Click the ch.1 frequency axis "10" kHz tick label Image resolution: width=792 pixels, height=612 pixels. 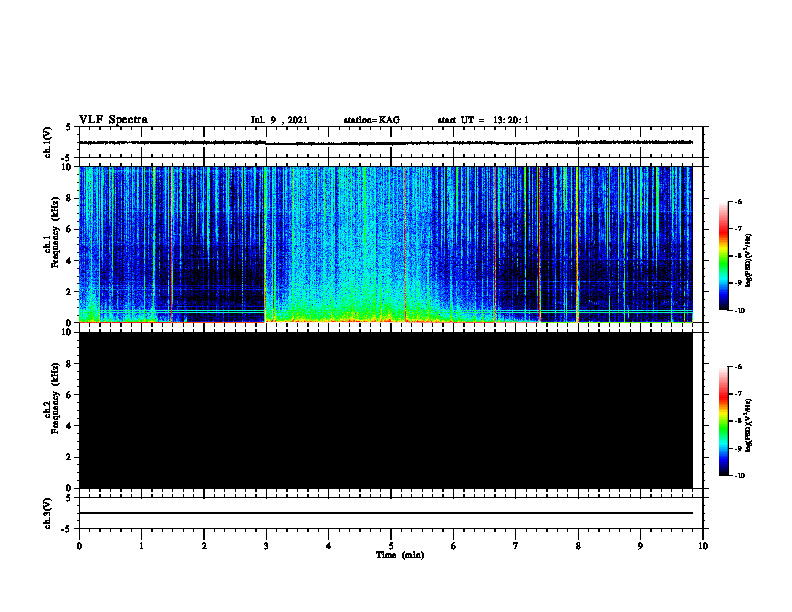[x=67, y=167]
